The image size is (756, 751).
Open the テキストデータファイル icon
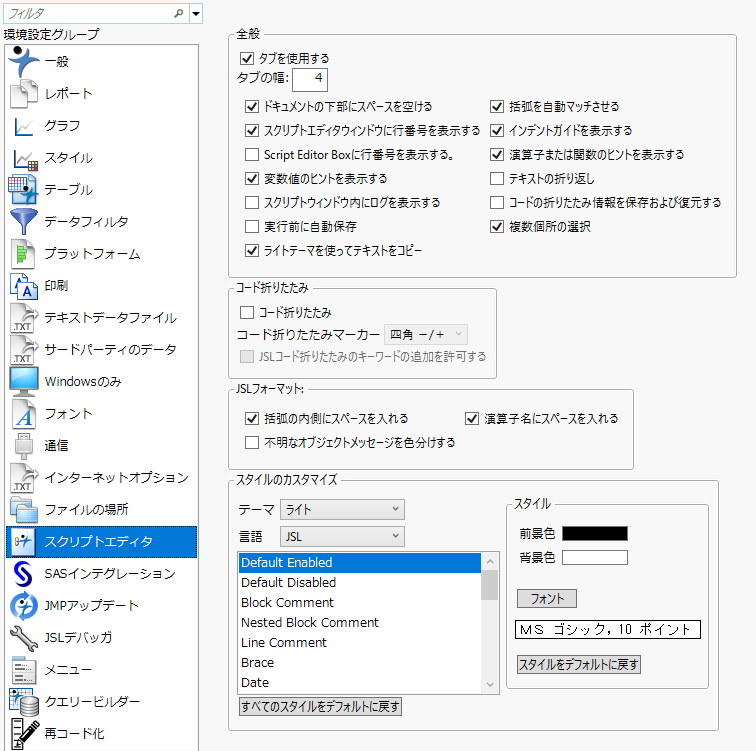[23, 318]
